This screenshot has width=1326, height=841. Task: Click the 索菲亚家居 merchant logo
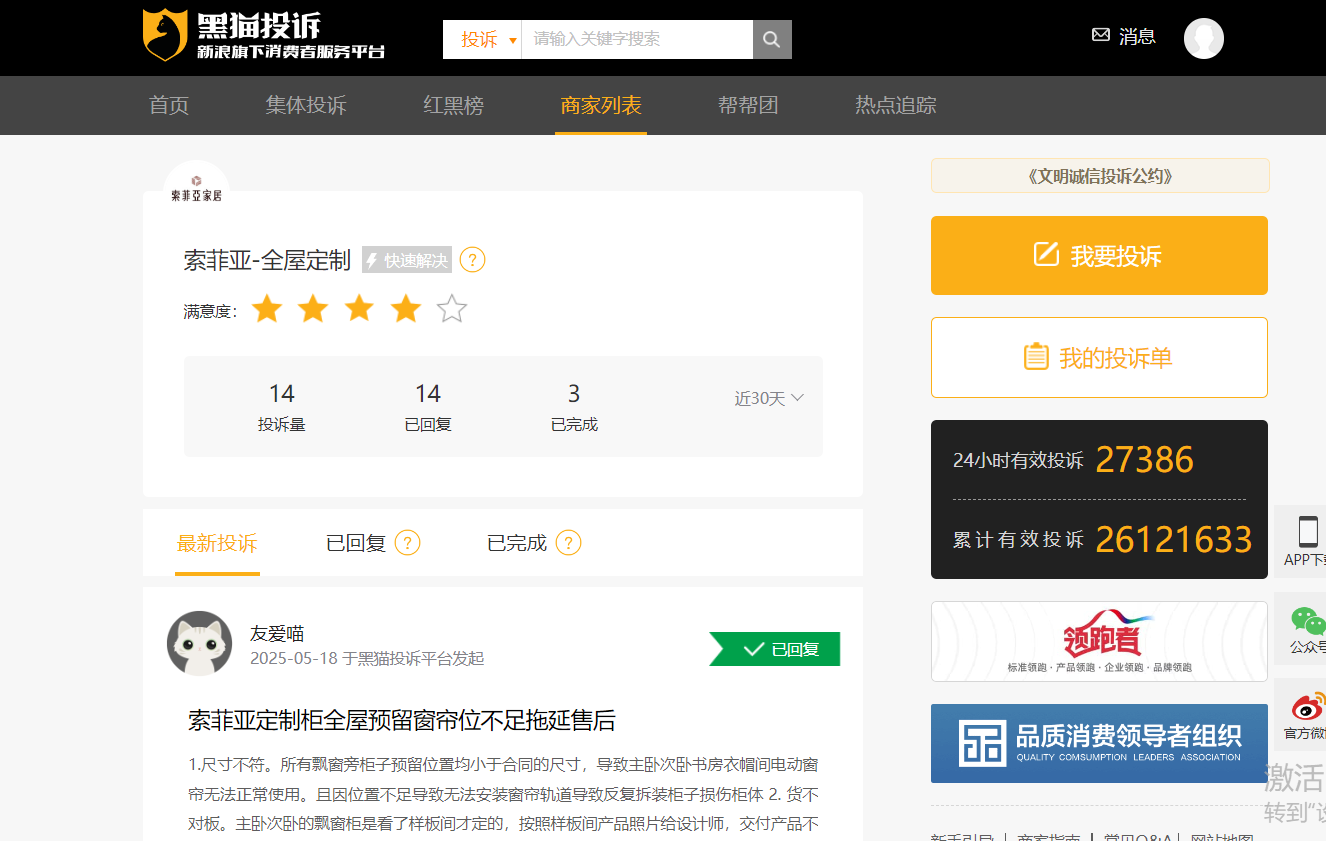(197, 190)
